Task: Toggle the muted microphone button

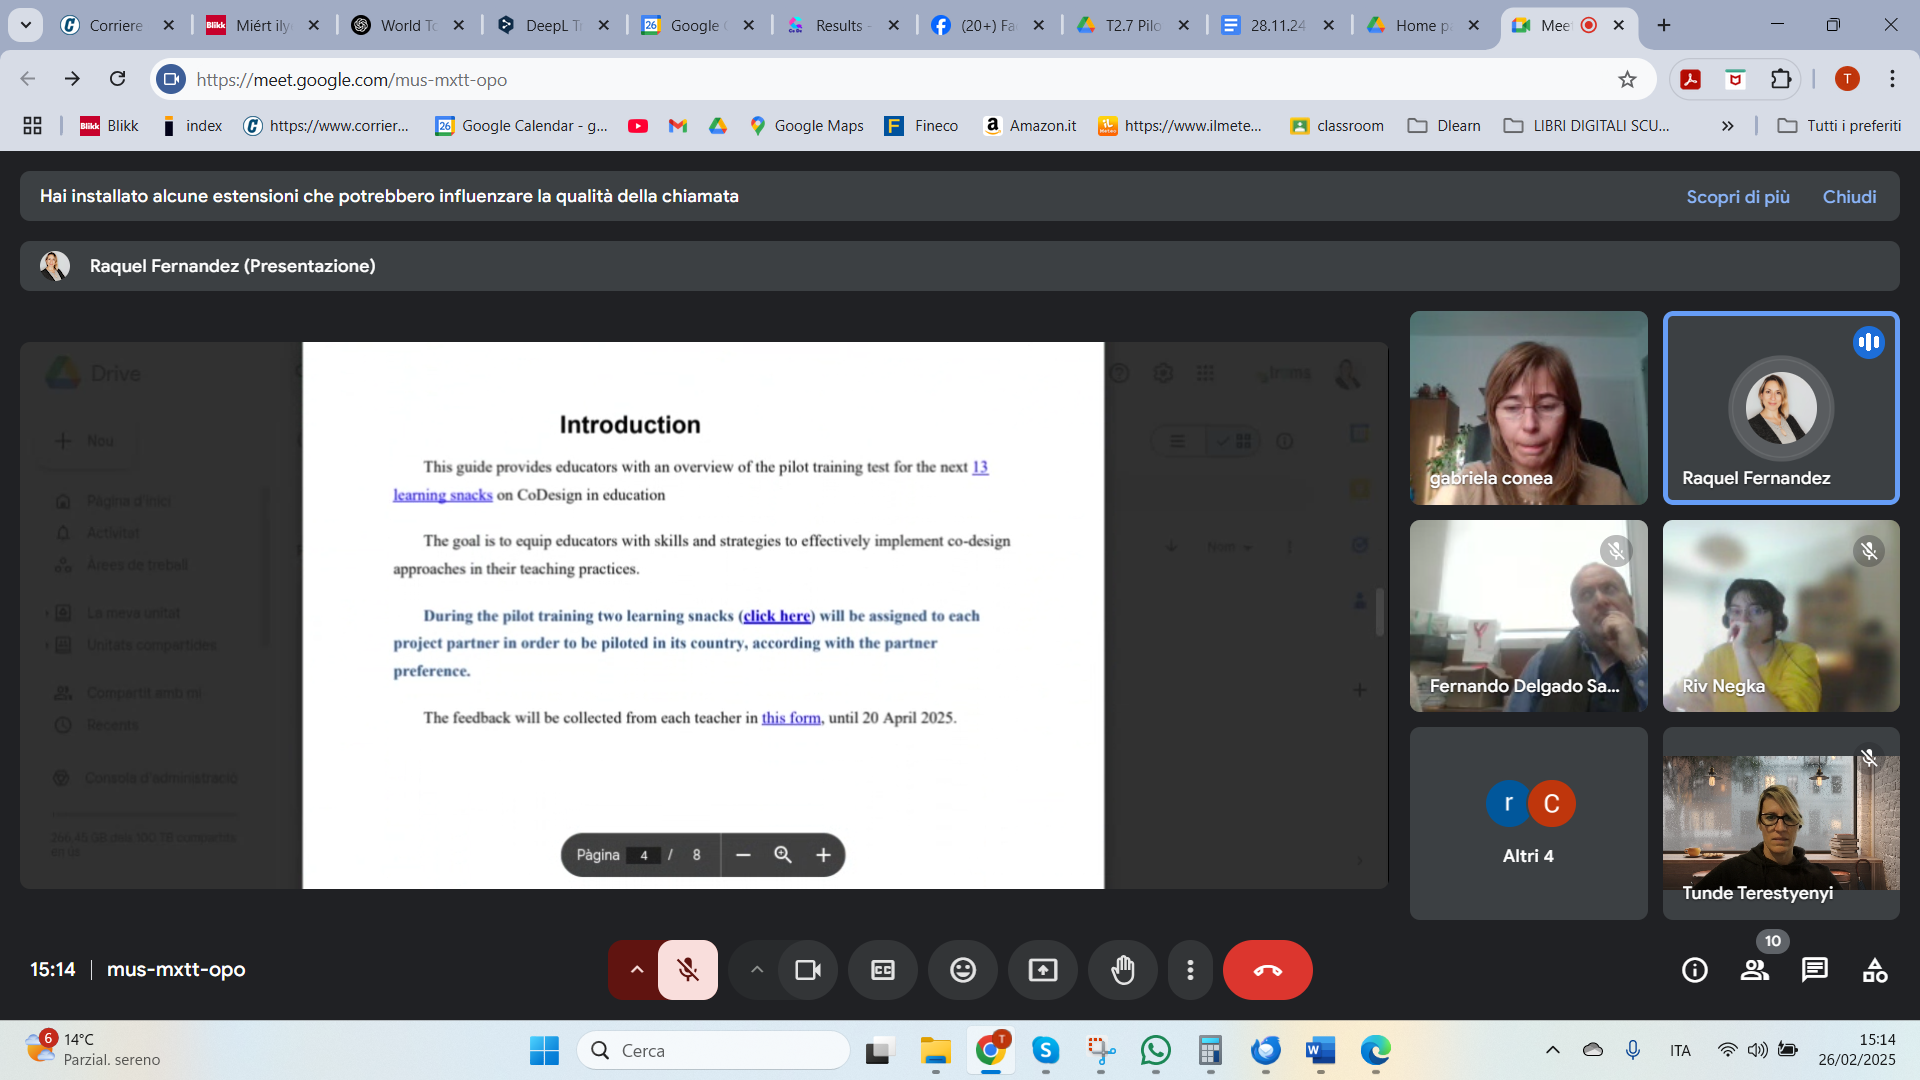Action: (x=688, y=970)
